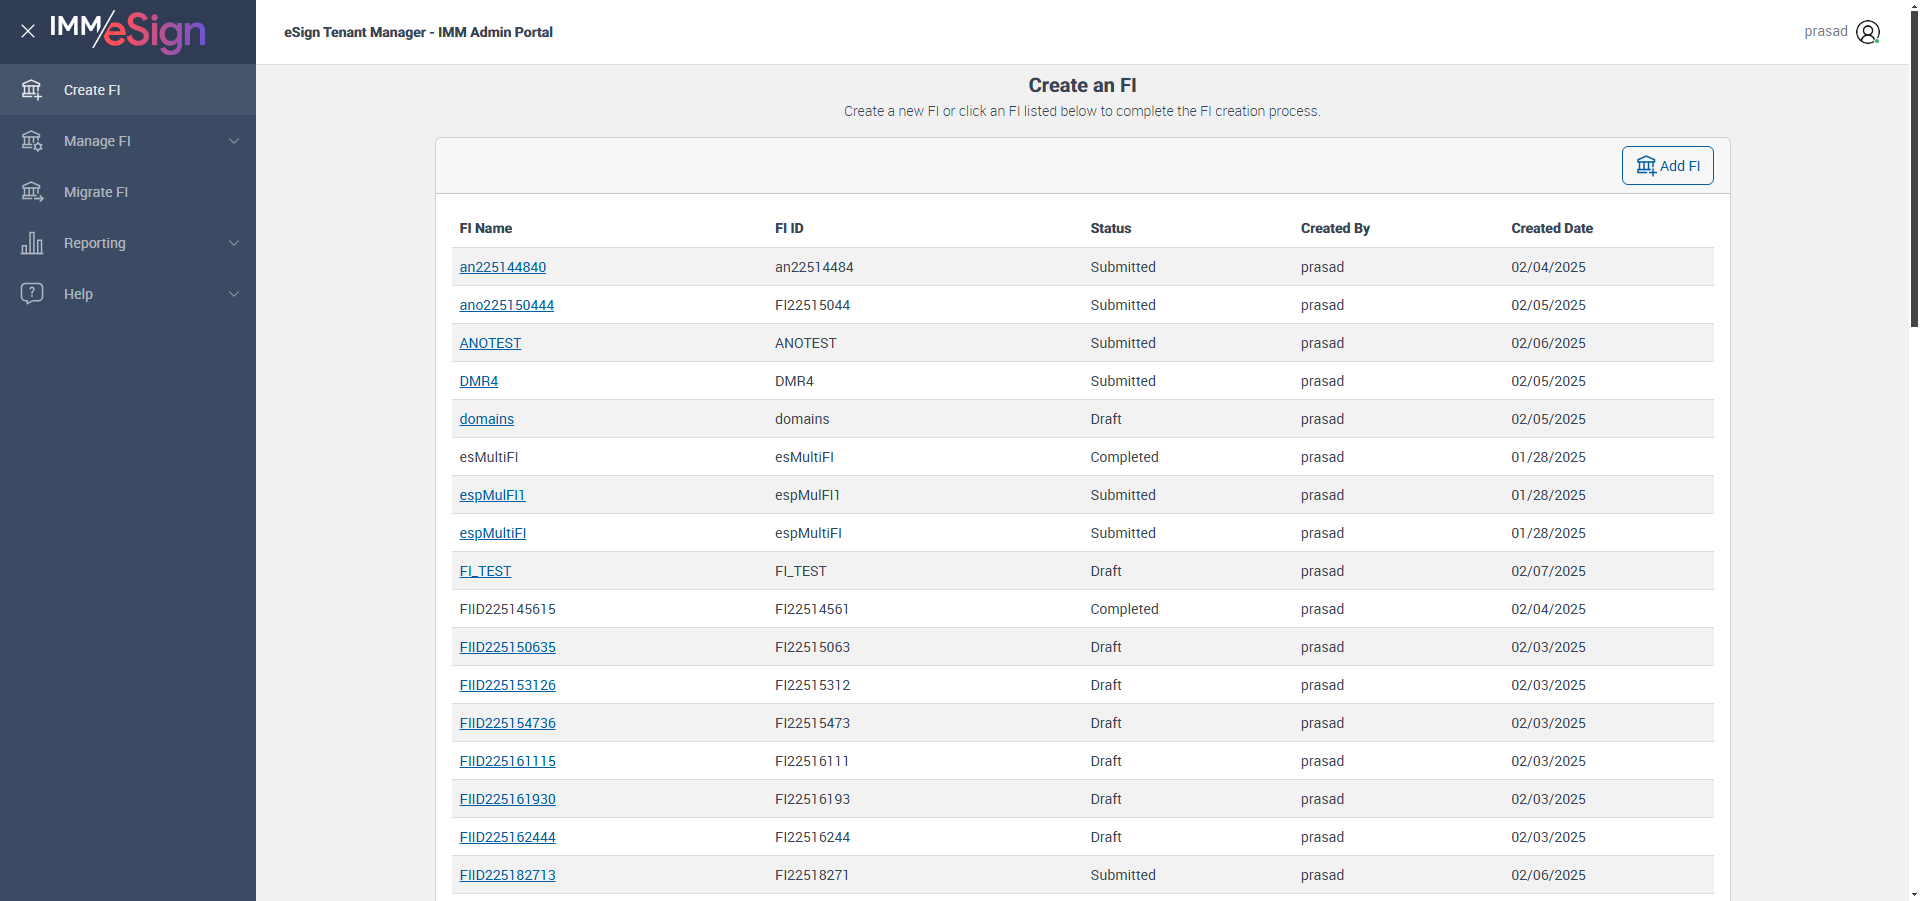Close sidebar using the X icon
Viewport: 1920px width, 901px height.
point(28,31)
